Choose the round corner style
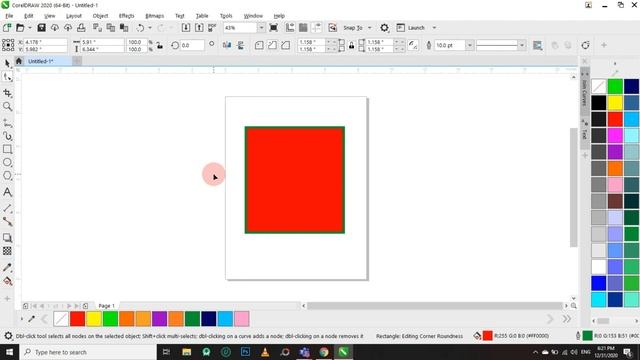Viewport: 640px width, 360px height. point(259,45)
